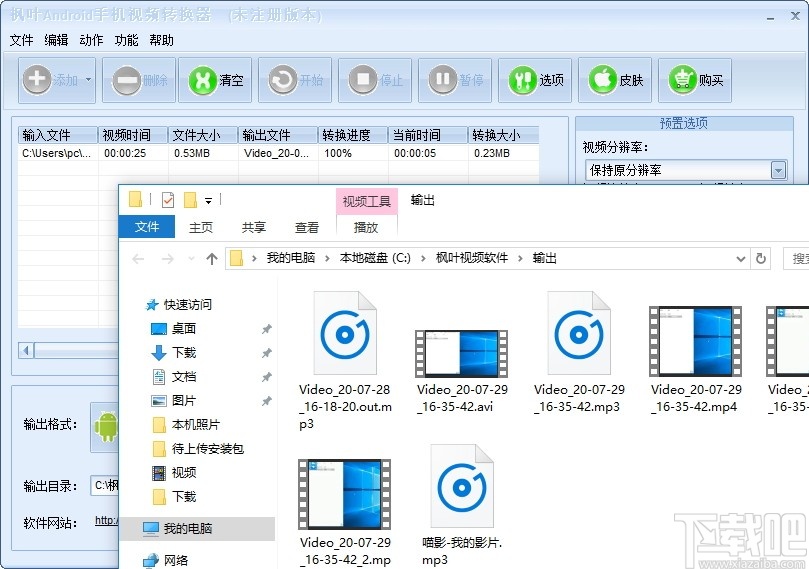Image resolution: width=809 pixels, height=569 pixels.
Task: Click the quick access Properties checkmark icon
Action: coord(168,200)
